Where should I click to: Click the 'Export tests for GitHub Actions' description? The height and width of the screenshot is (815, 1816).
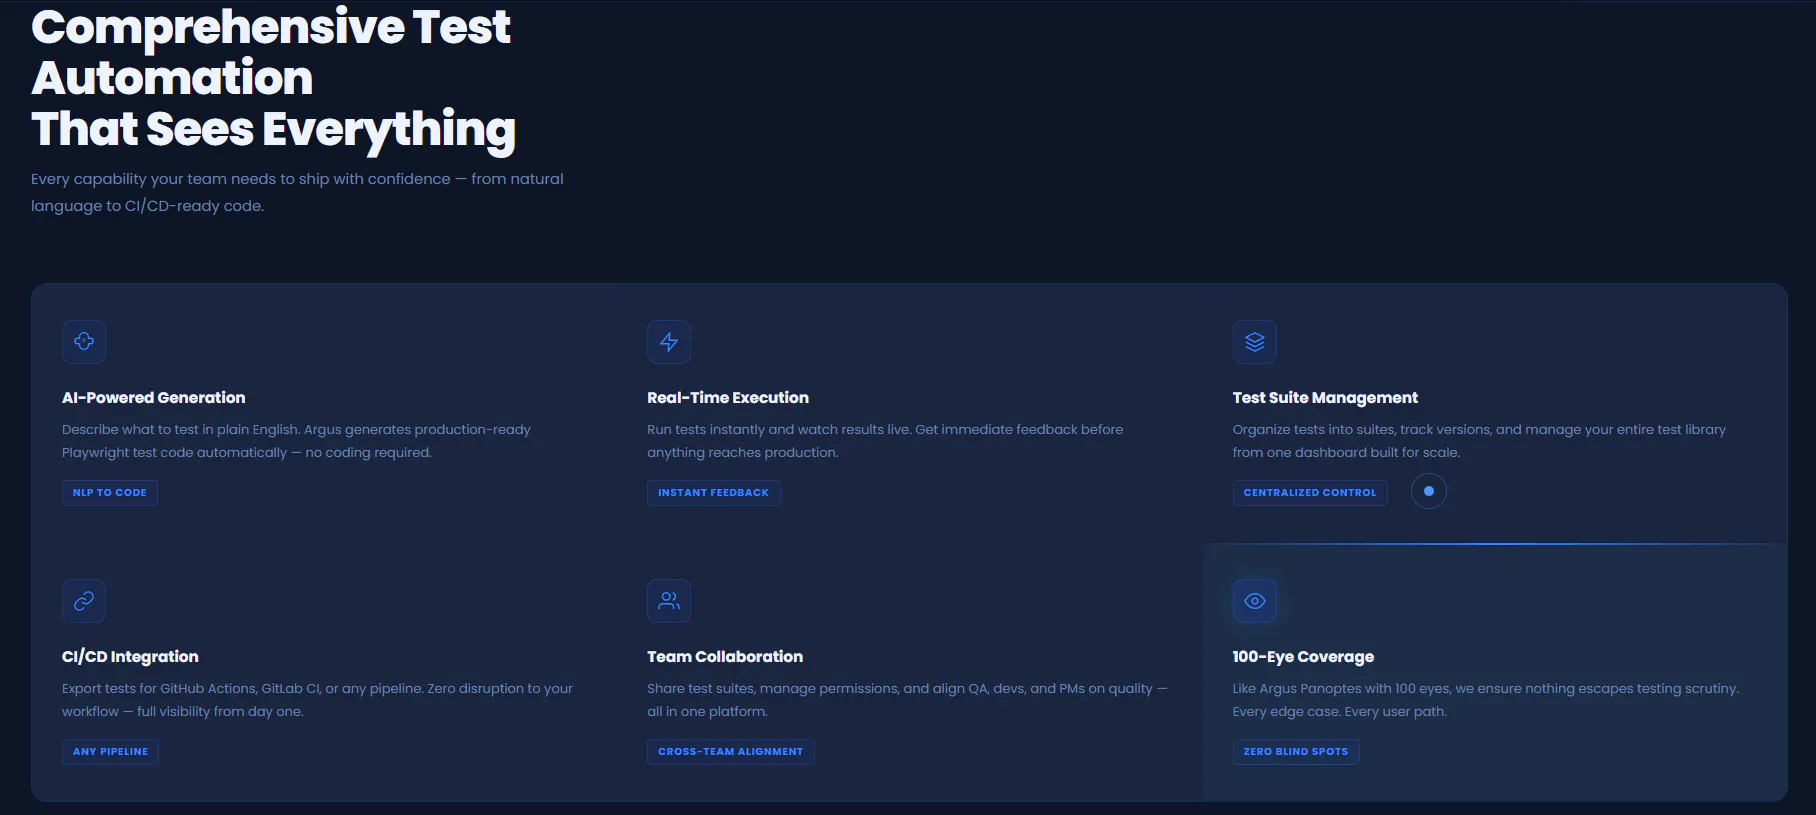coord(317,700)
